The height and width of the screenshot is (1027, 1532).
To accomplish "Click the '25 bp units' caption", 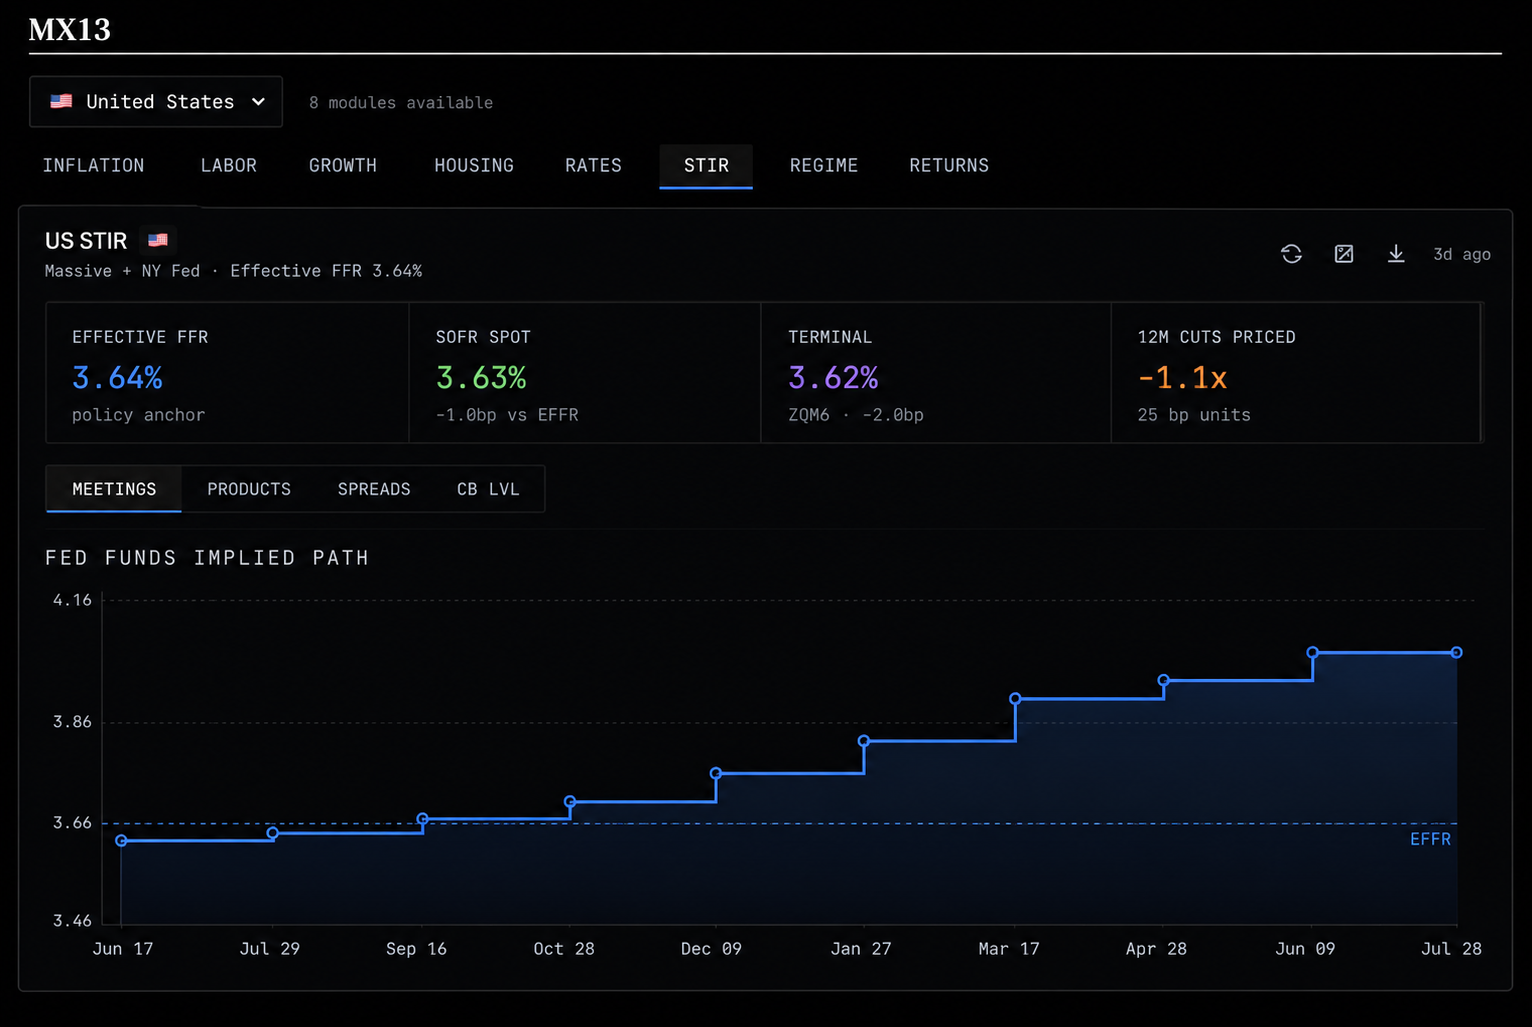I will point(1194,415).
